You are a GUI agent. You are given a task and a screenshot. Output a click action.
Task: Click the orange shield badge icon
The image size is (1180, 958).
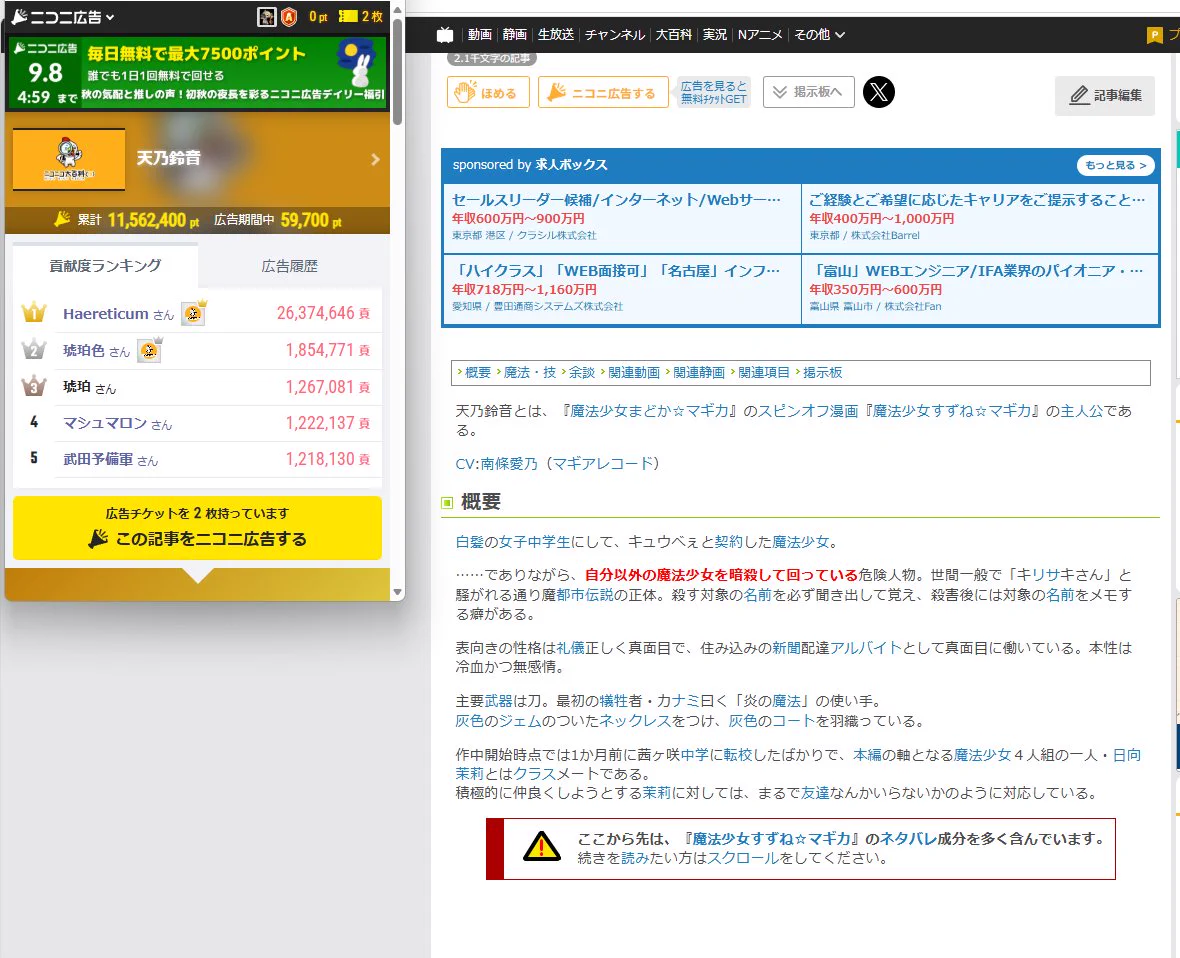coord(289,17)
